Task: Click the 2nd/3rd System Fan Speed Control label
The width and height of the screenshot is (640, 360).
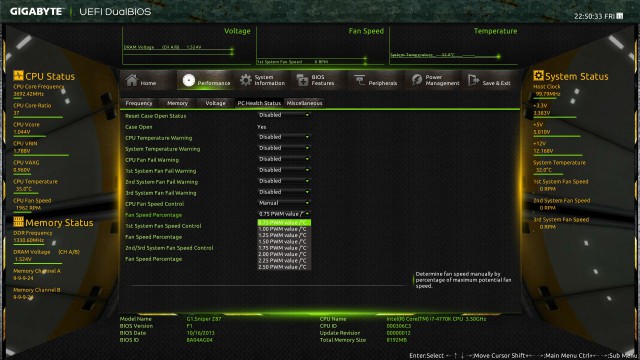Action: coord(169,248)
